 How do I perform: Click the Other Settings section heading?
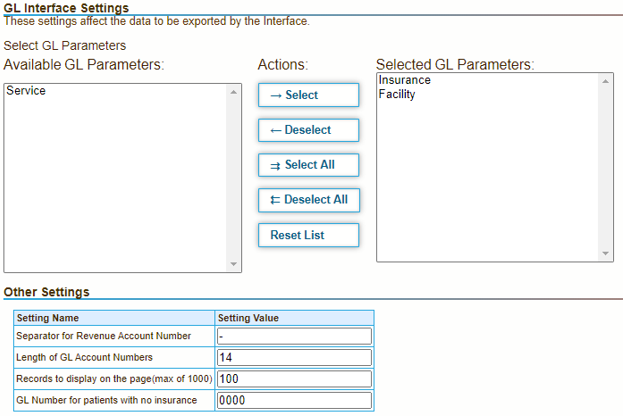46,292
